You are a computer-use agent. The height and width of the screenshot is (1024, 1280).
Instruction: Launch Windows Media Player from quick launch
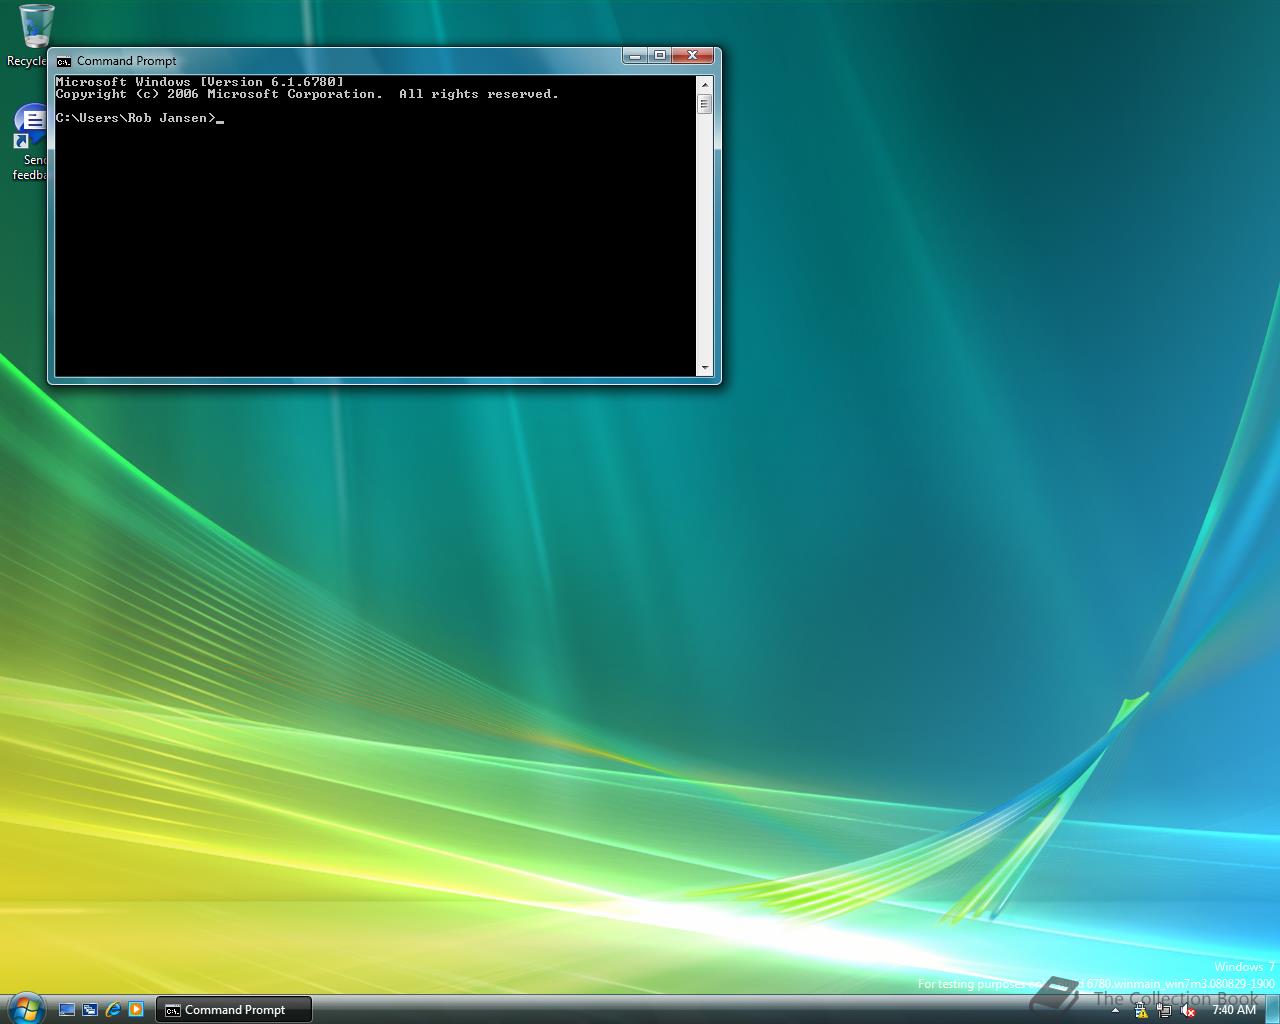point(136,1010)
